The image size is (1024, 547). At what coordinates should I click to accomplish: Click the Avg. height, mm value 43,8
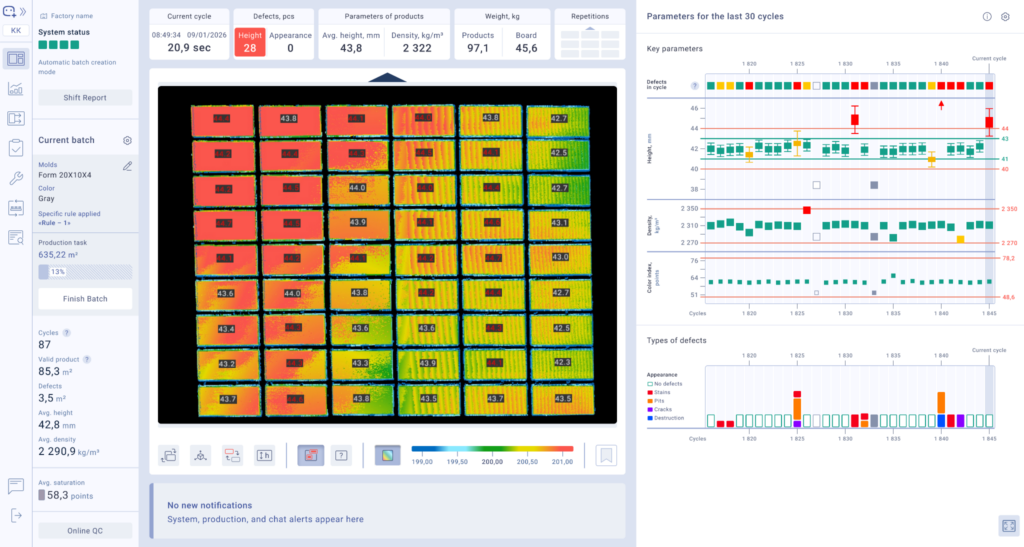click(x=351, y=48)
